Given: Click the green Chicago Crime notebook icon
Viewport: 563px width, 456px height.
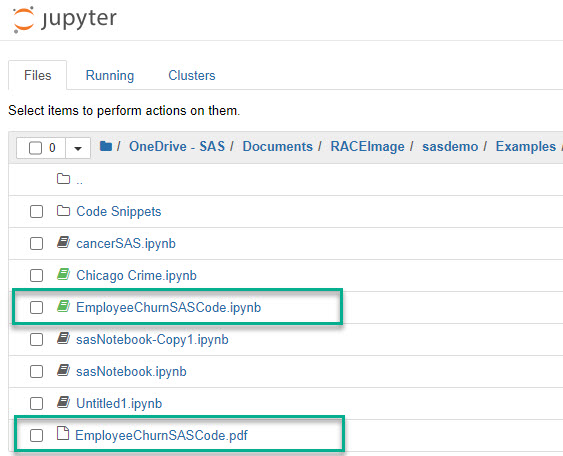Looking at the screenshot, I should click(64, 275).
